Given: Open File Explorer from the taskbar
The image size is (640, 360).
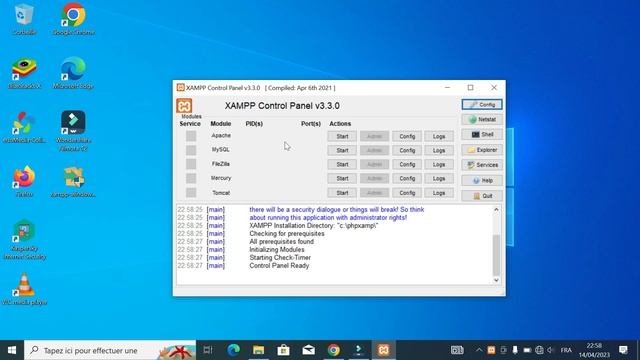Looking at the screenshot, I should [x=258, y=350].
